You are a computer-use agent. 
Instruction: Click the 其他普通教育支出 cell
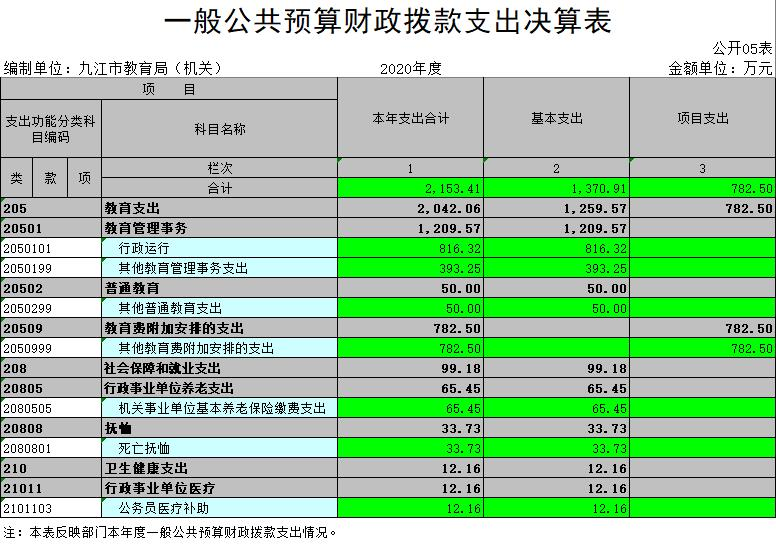pos(219,308)
